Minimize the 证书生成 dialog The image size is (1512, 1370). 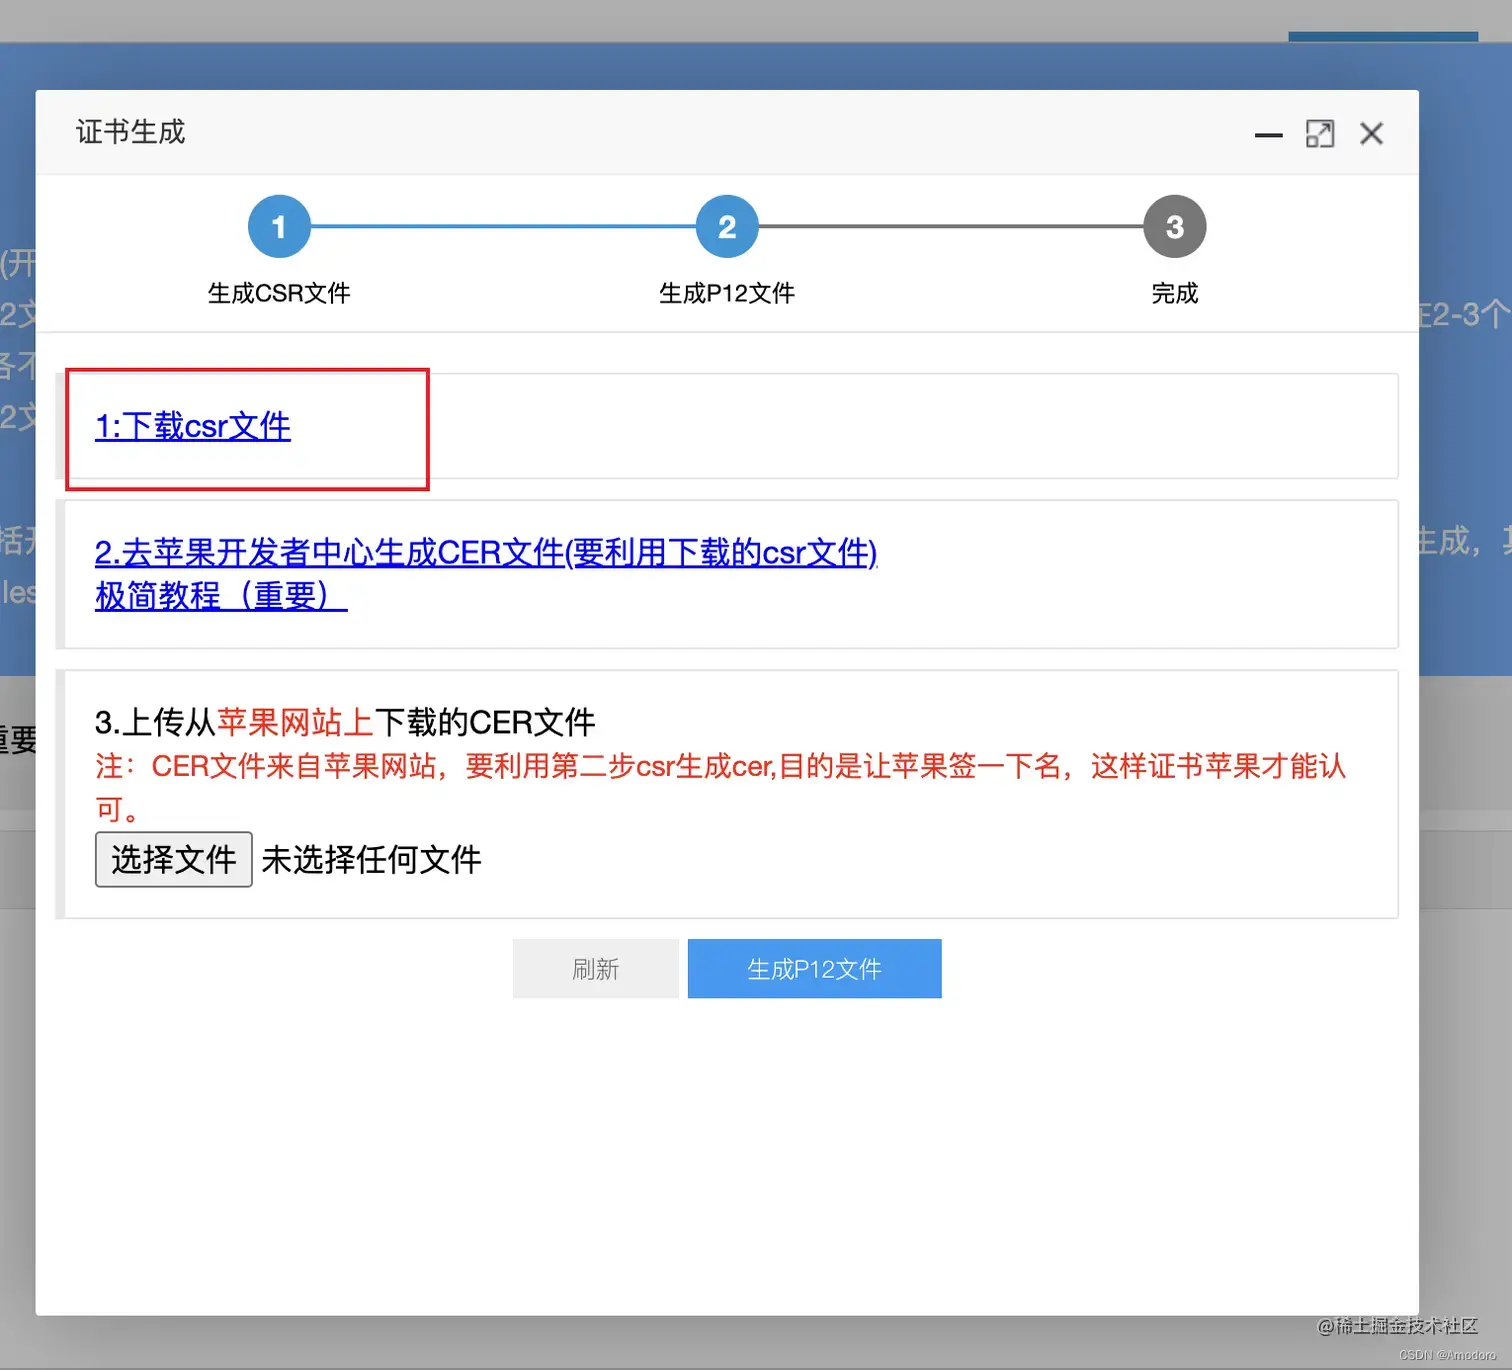point(1267,134)
